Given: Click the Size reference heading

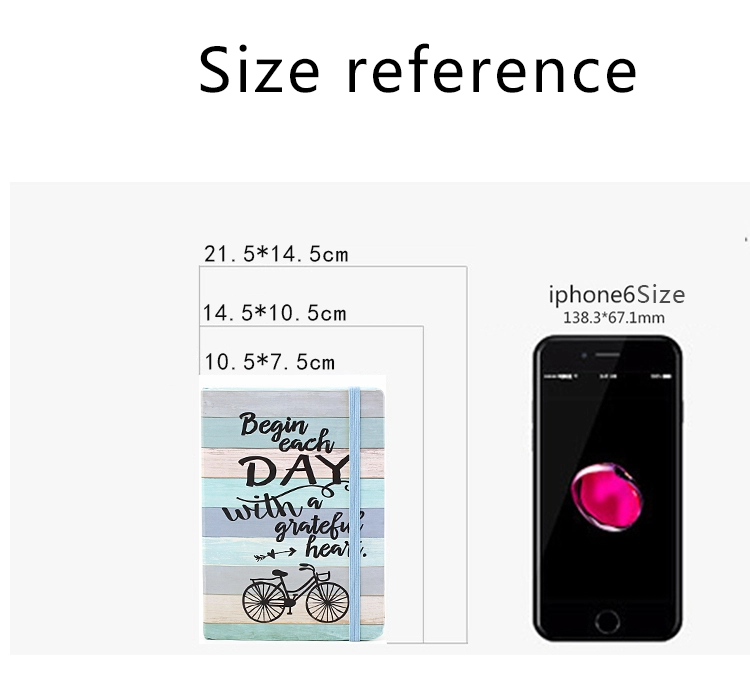Looking at the screenshot, I should click(x=418, y=69).
